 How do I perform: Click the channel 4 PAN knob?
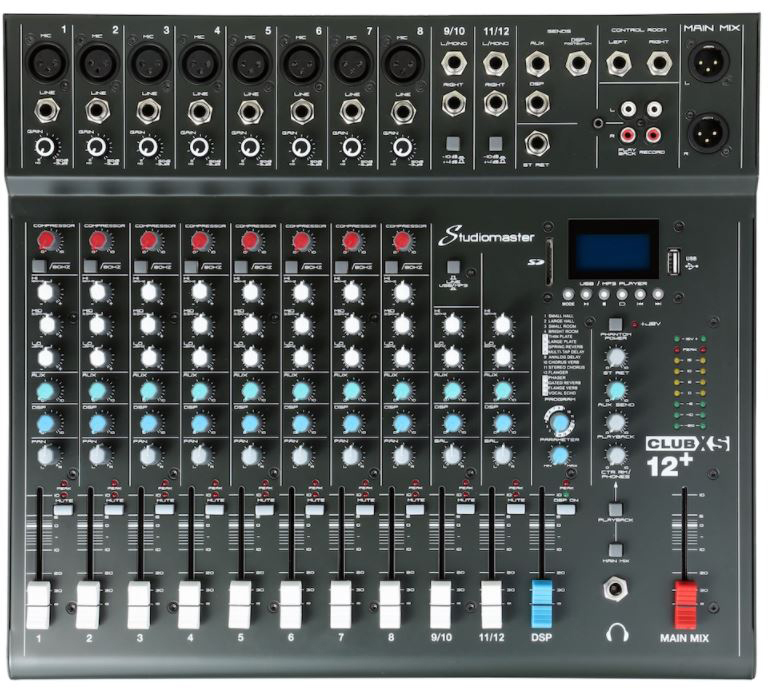click(x=199, y=456)
